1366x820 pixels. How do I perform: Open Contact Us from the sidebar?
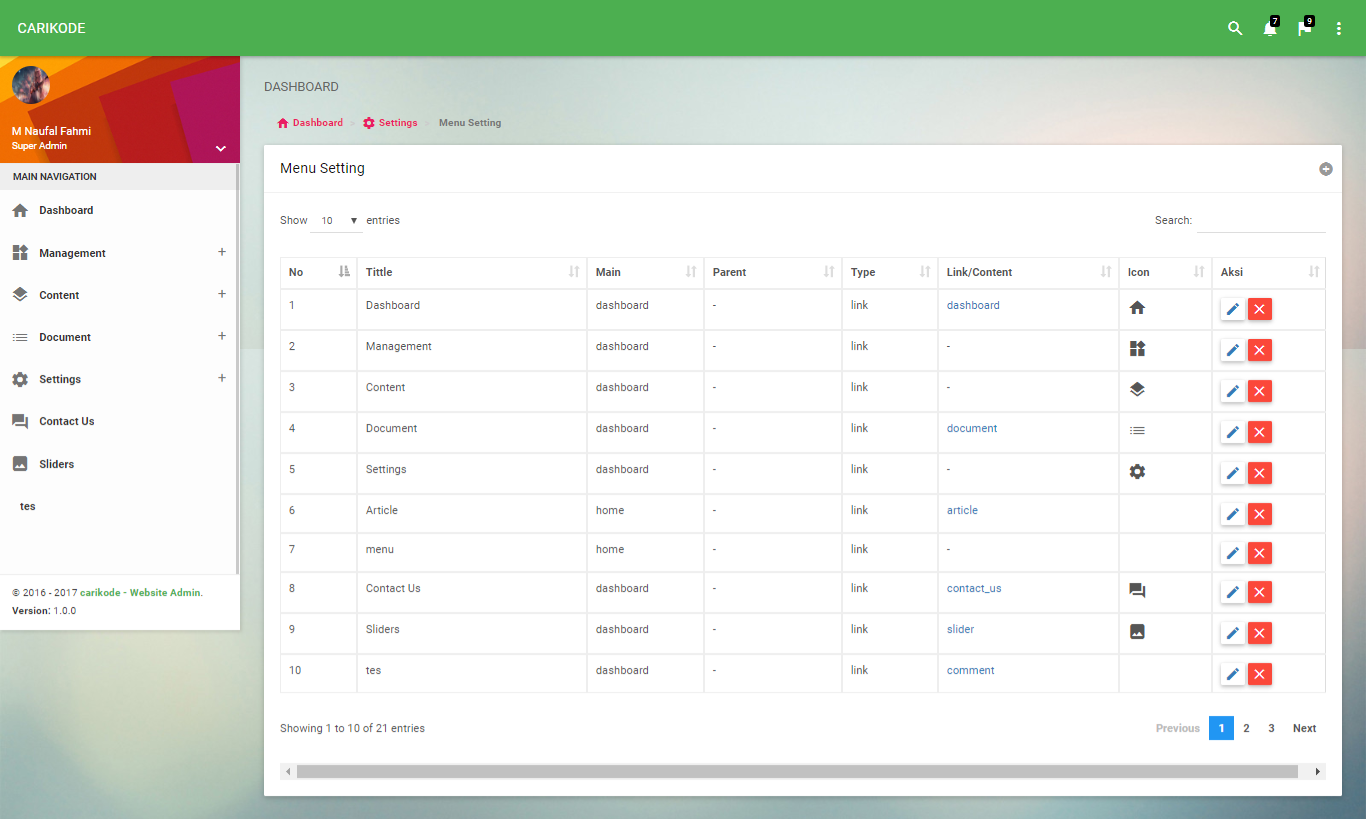66,421
